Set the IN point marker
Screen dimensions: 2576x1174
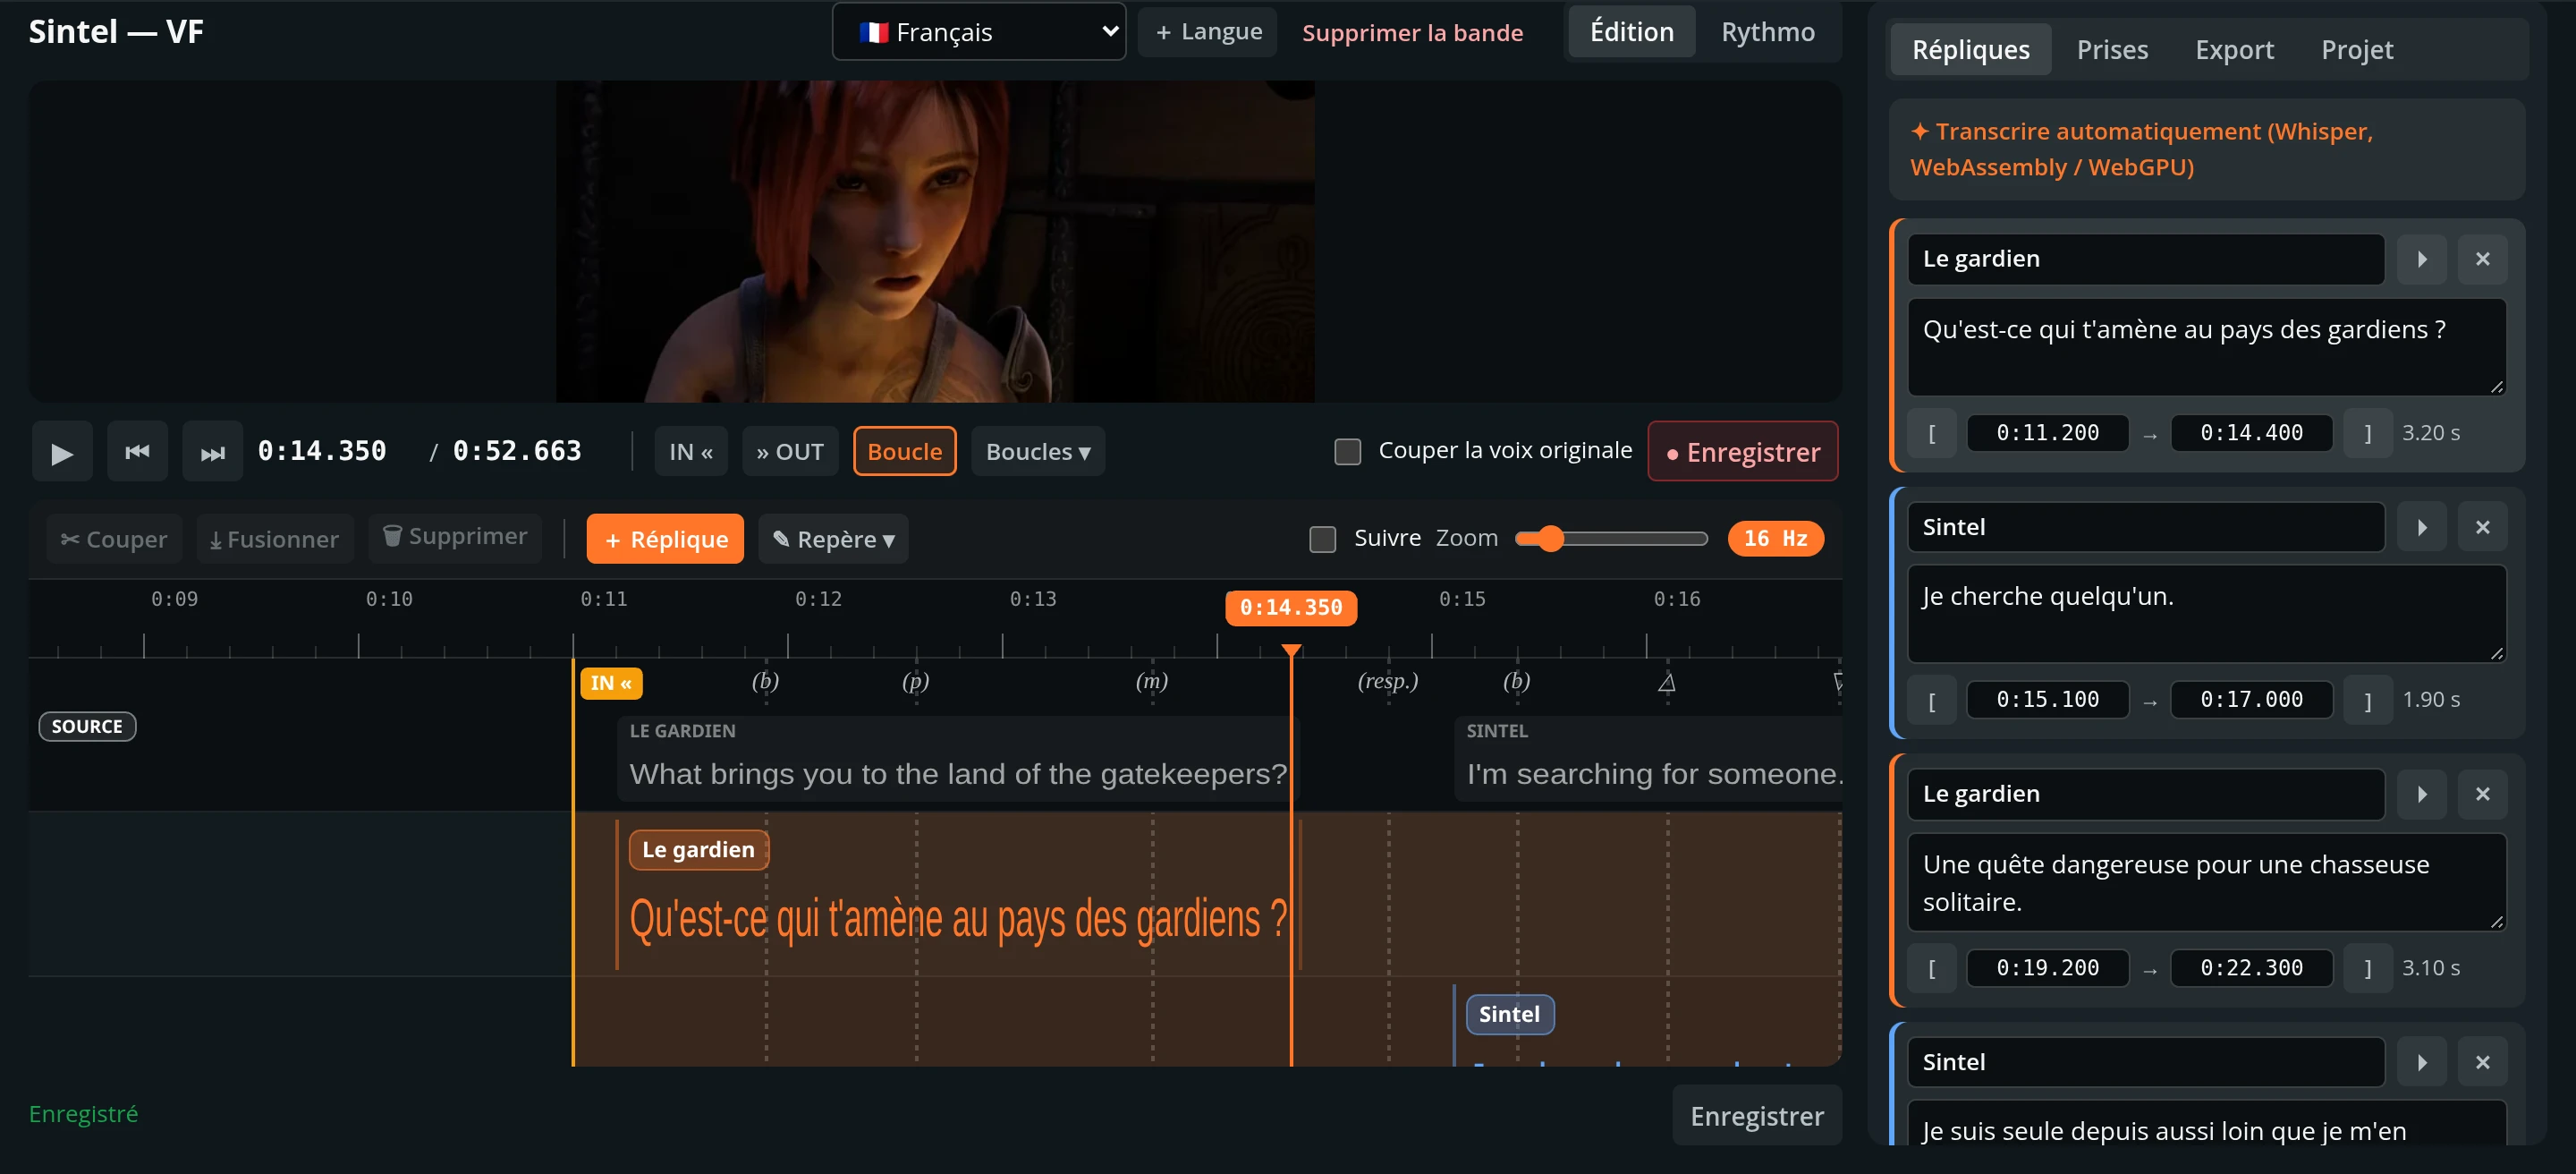(691, 452)
